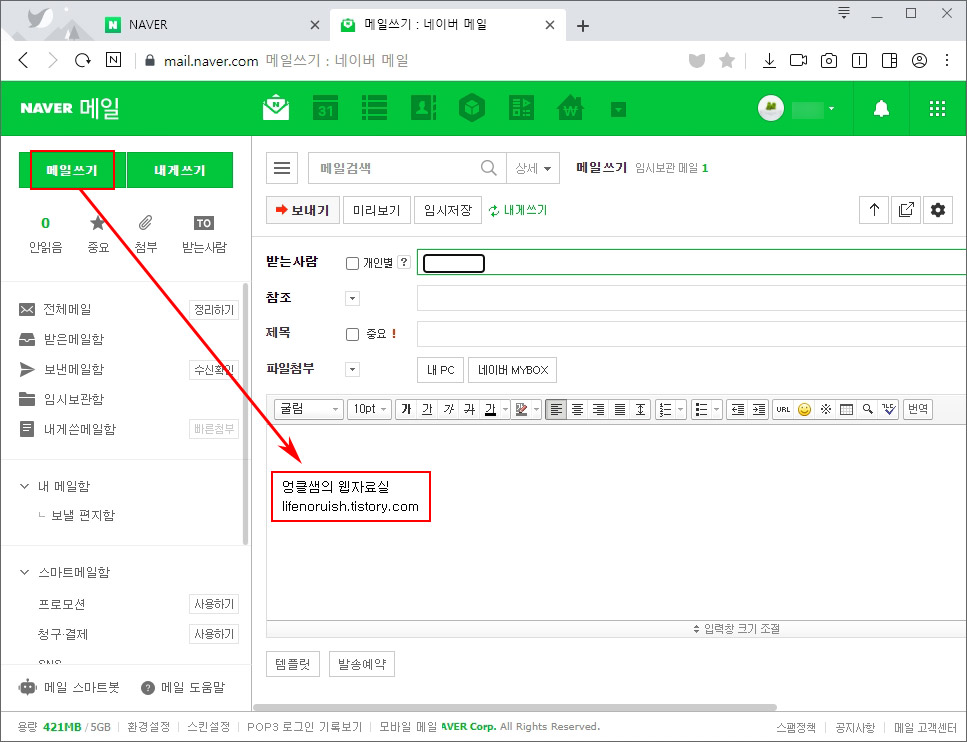Open the 10pt font size dropdown
This screenshot has height=742, width=967.
368,408
